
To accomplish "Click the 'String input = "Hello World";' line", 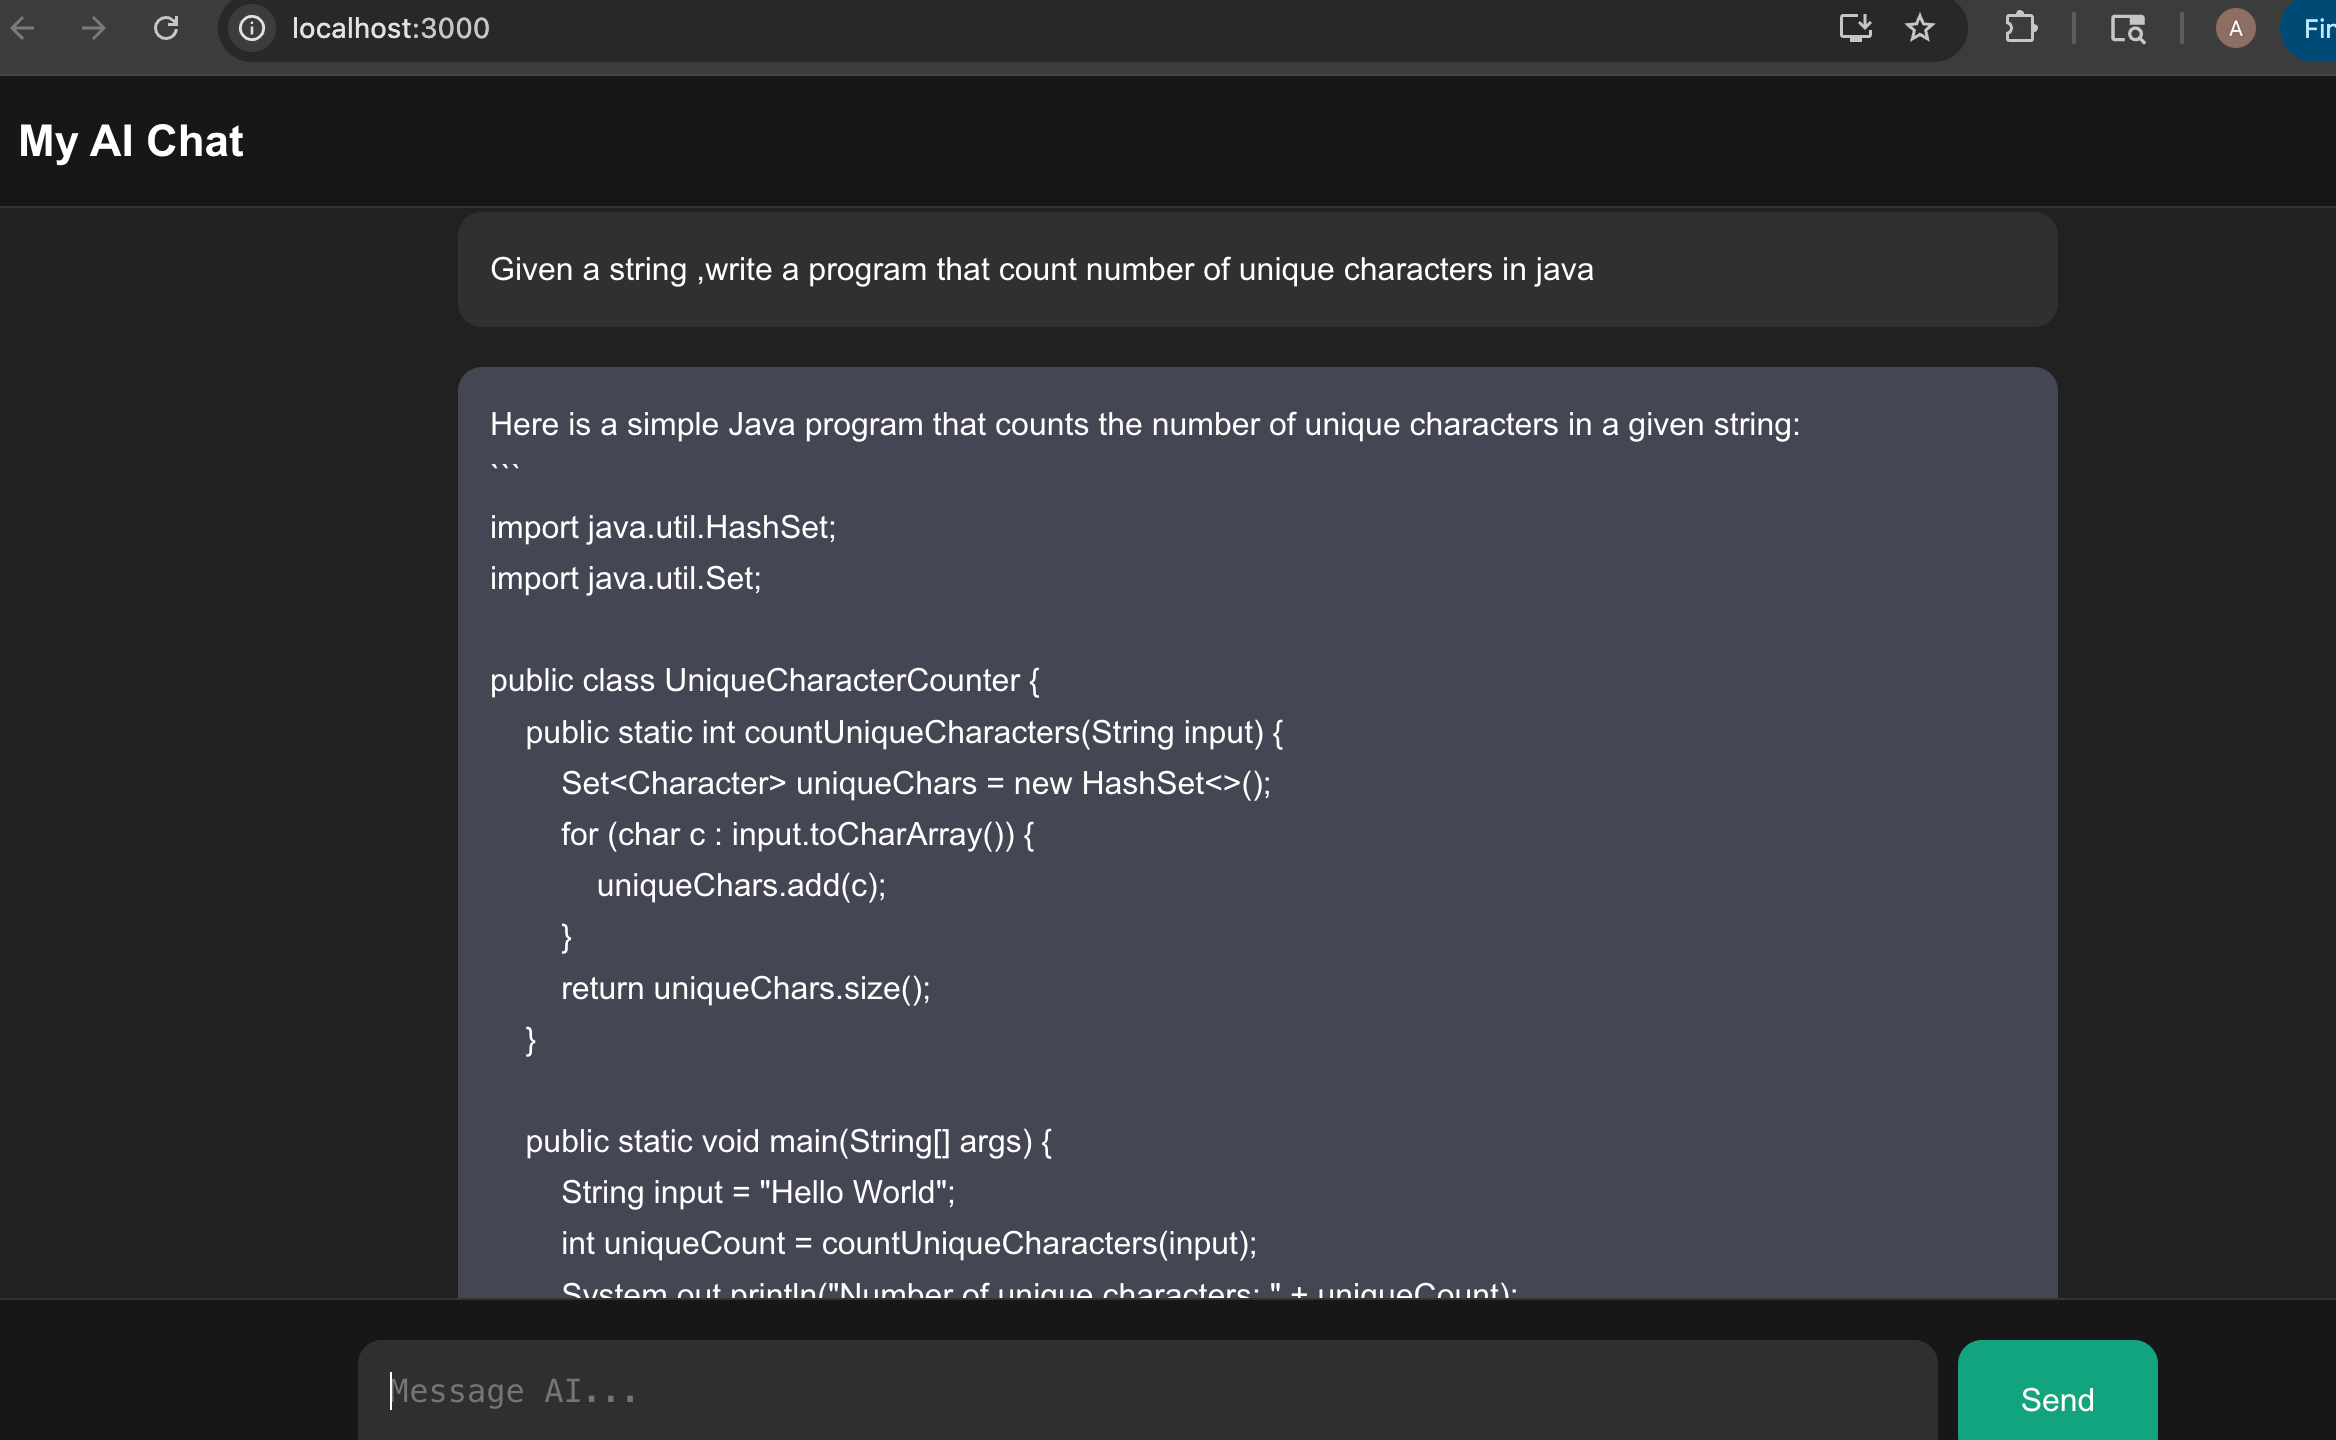I will (x=758, y=1192).
